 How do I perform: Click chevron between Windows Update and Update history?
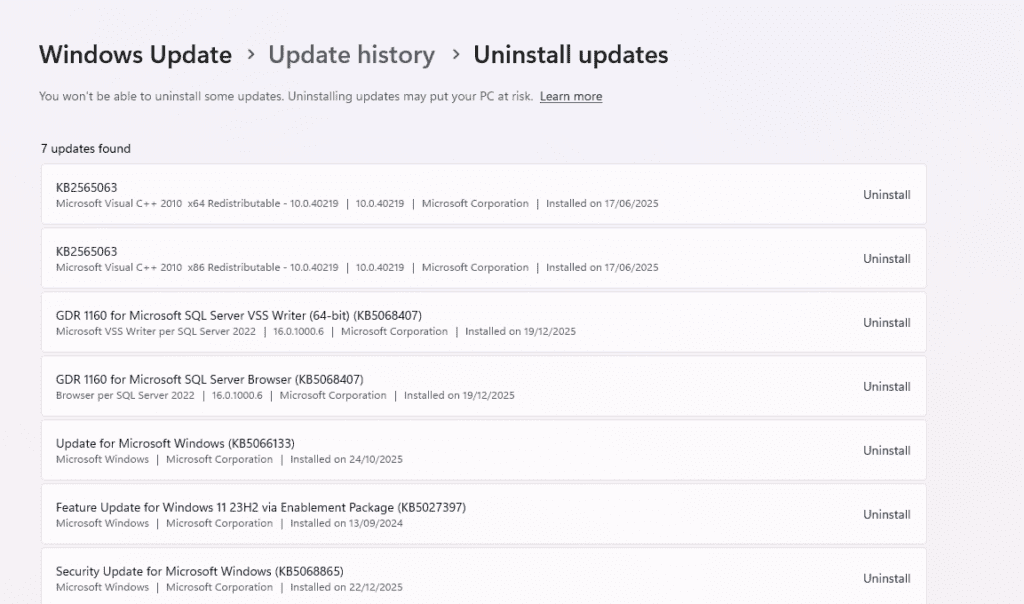click(250, 54)
